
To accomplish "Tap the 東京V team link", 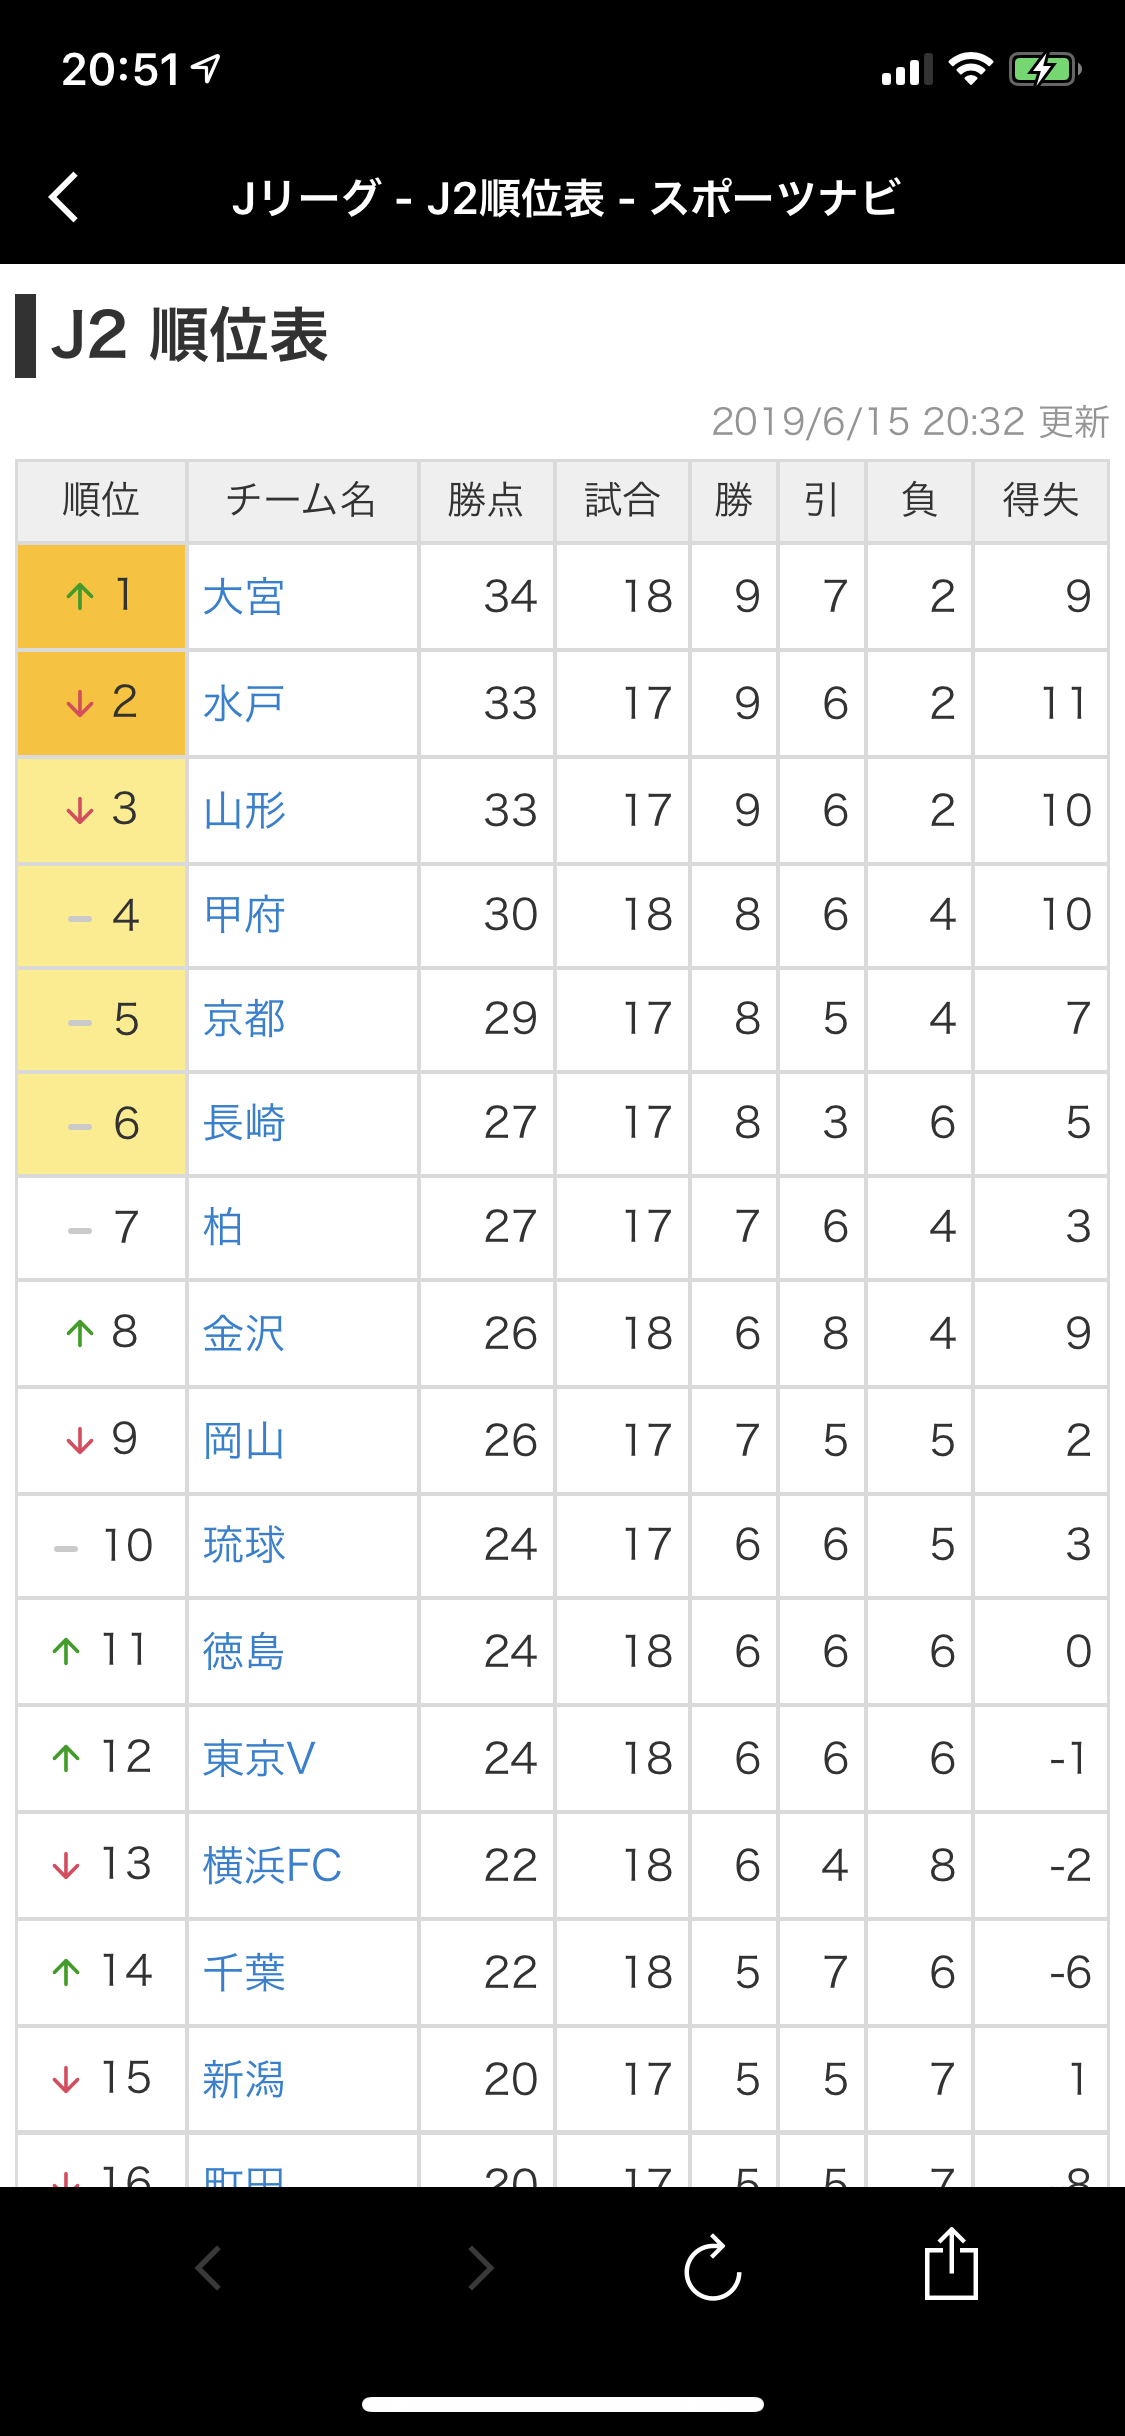I will coord(259,1758).
